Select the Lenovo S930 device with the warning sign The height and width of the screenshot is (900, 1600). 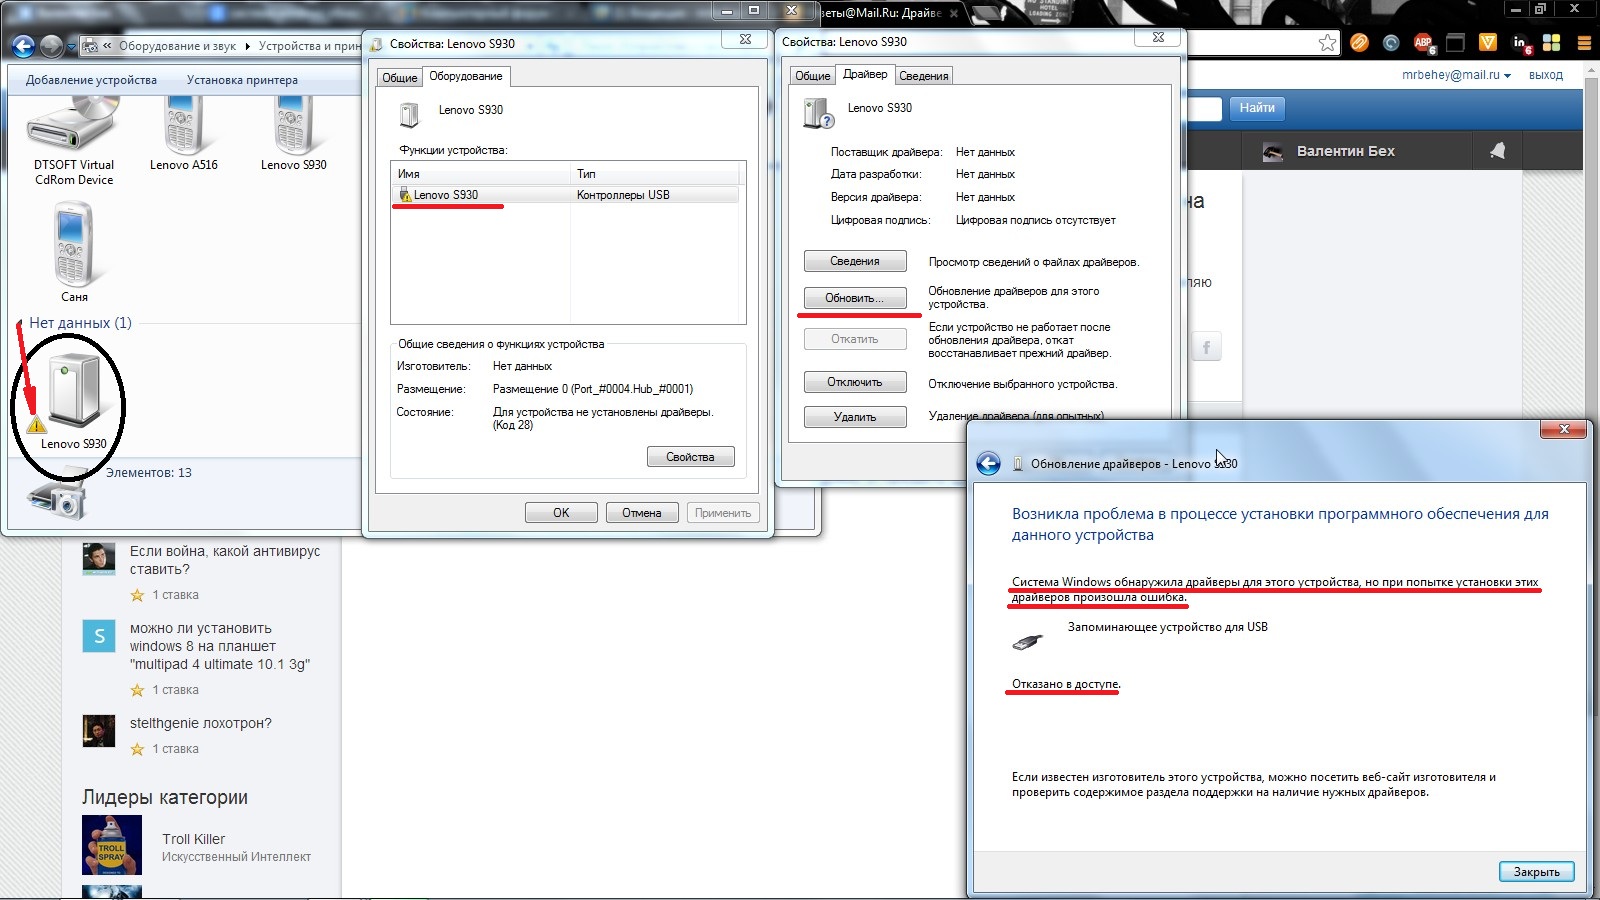[x=74, y=402]
